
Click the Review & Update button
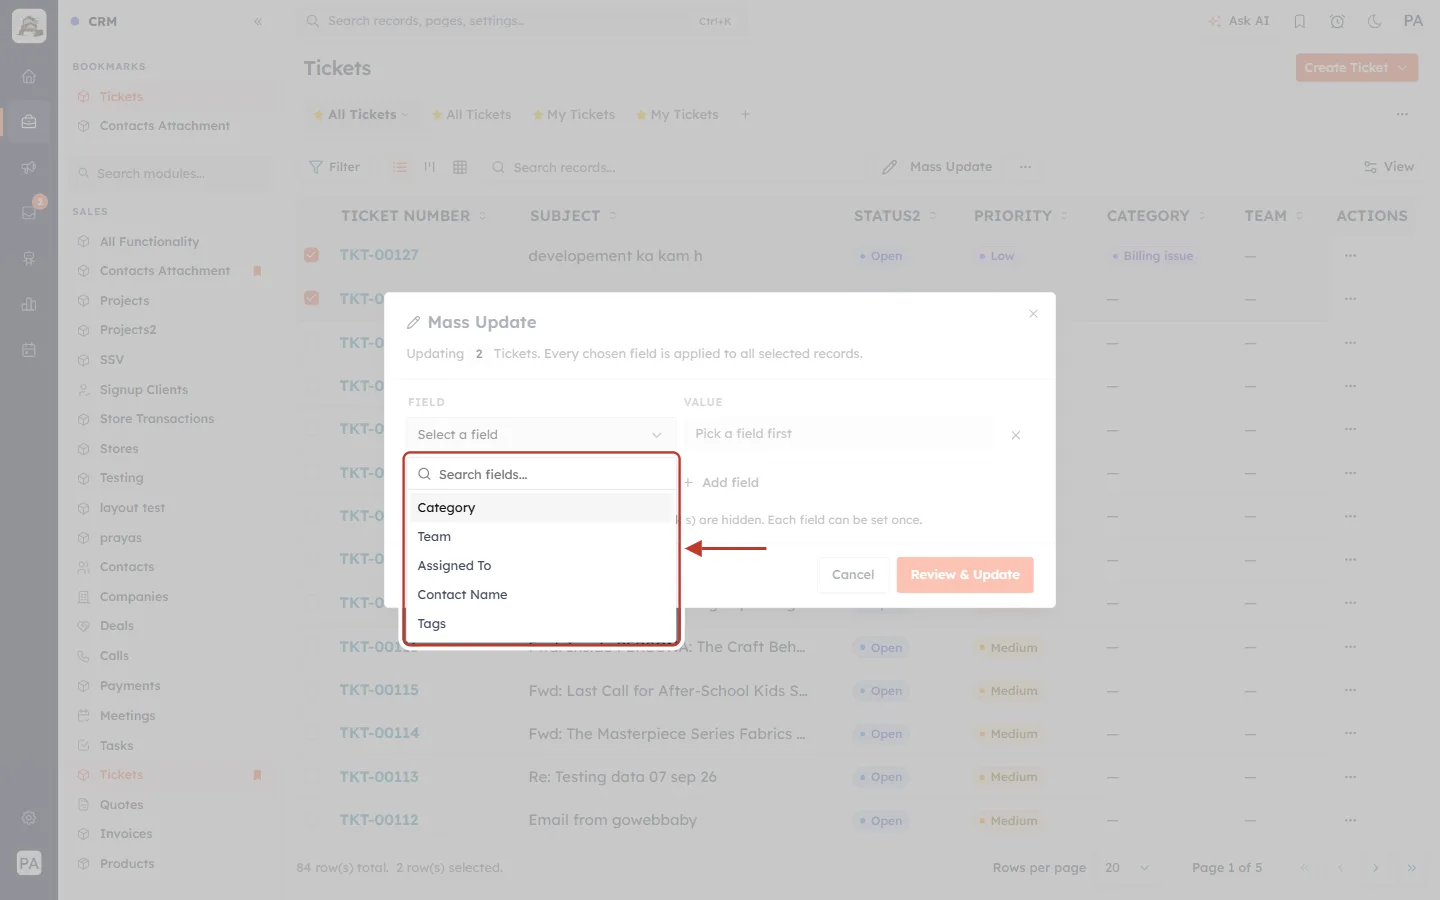pyautogui.click(x=965, y=575)
